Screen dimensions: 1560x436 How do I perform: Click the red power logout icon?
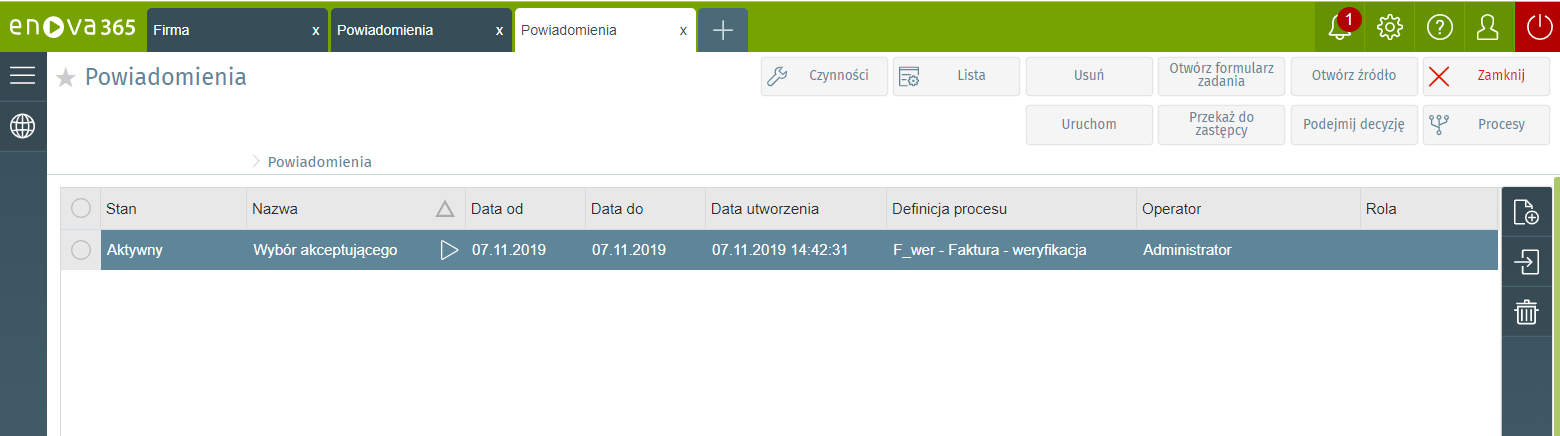1538,27
